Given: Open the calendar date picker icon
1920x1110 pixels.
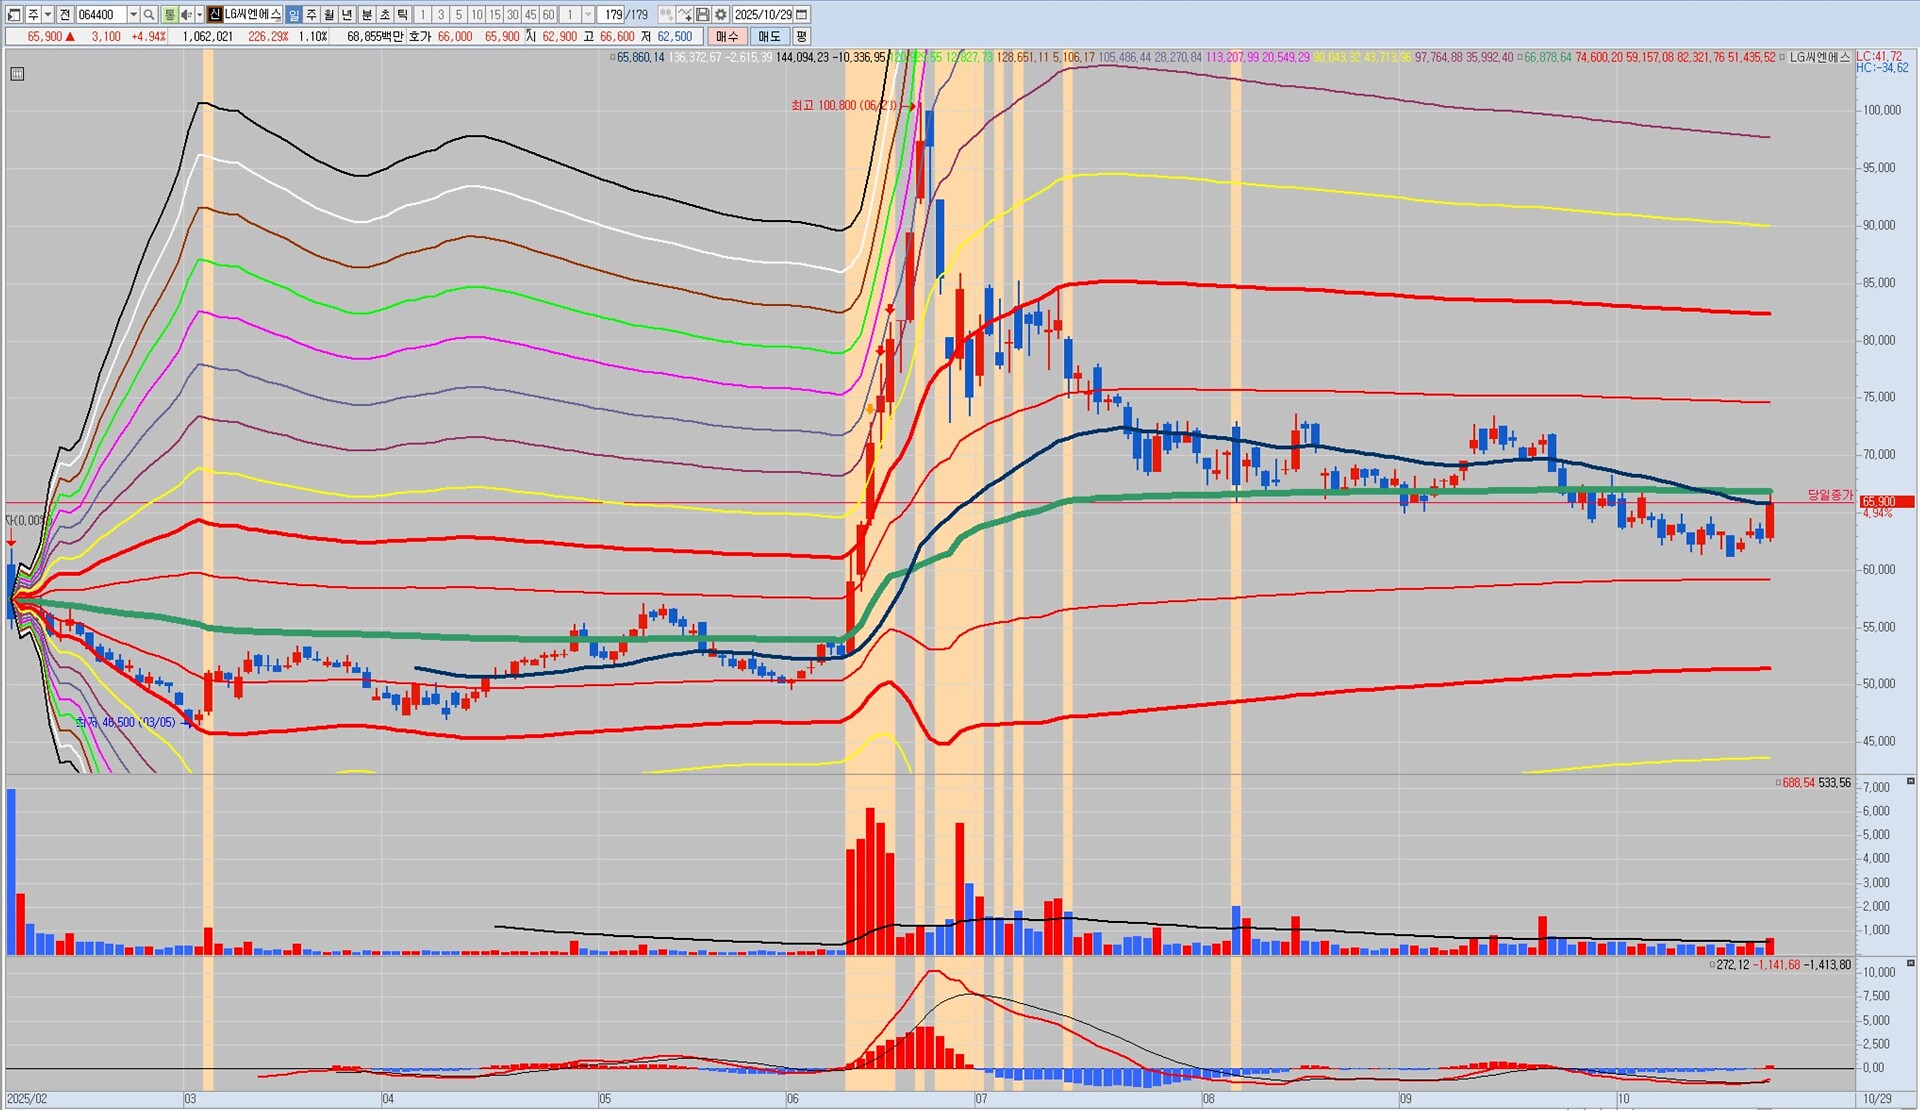Looking at the screenshot, I should 802,15.
